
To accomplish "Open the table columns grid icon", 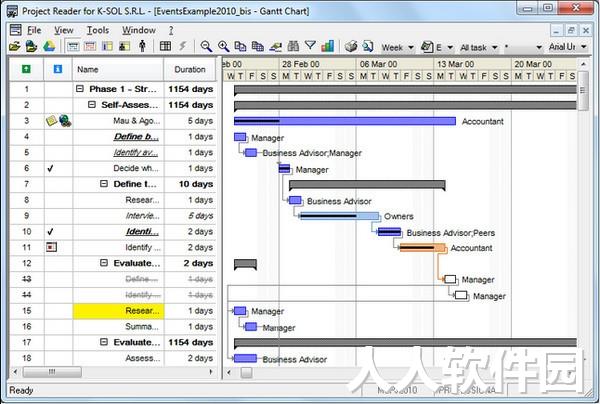I will pos(165,46).
